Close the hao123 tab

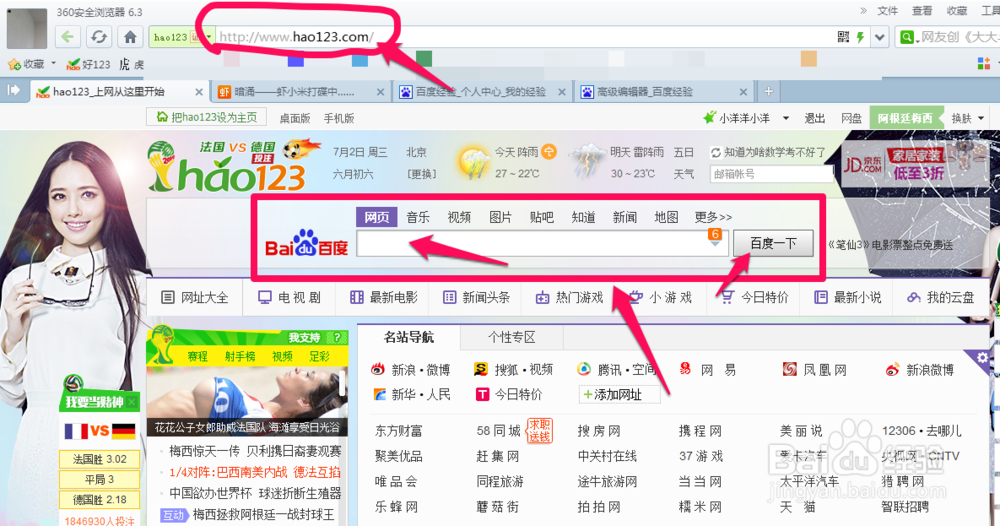tap(198, 92)
